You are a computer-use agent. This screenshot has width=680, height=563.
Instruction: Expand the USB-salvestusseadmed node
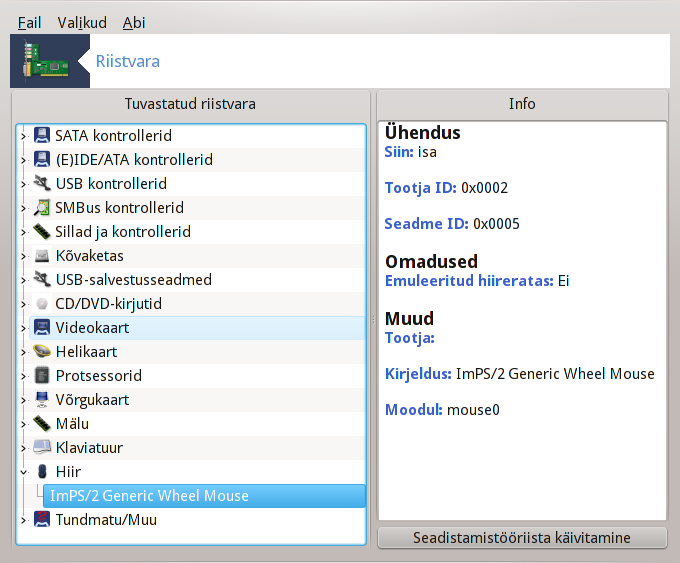point(23,280)
